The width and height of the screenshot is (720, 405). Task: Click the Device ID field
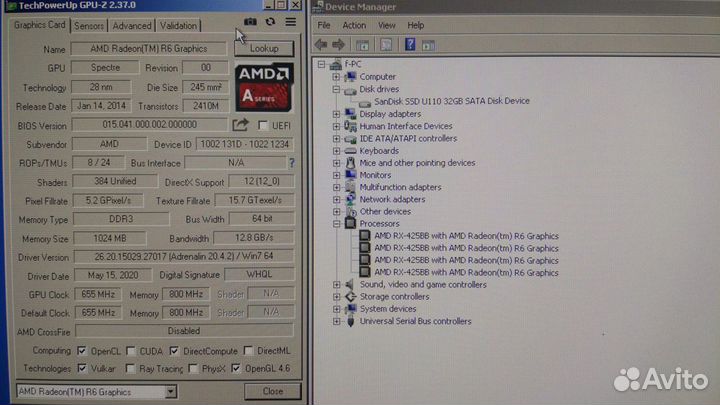point(245,144)
